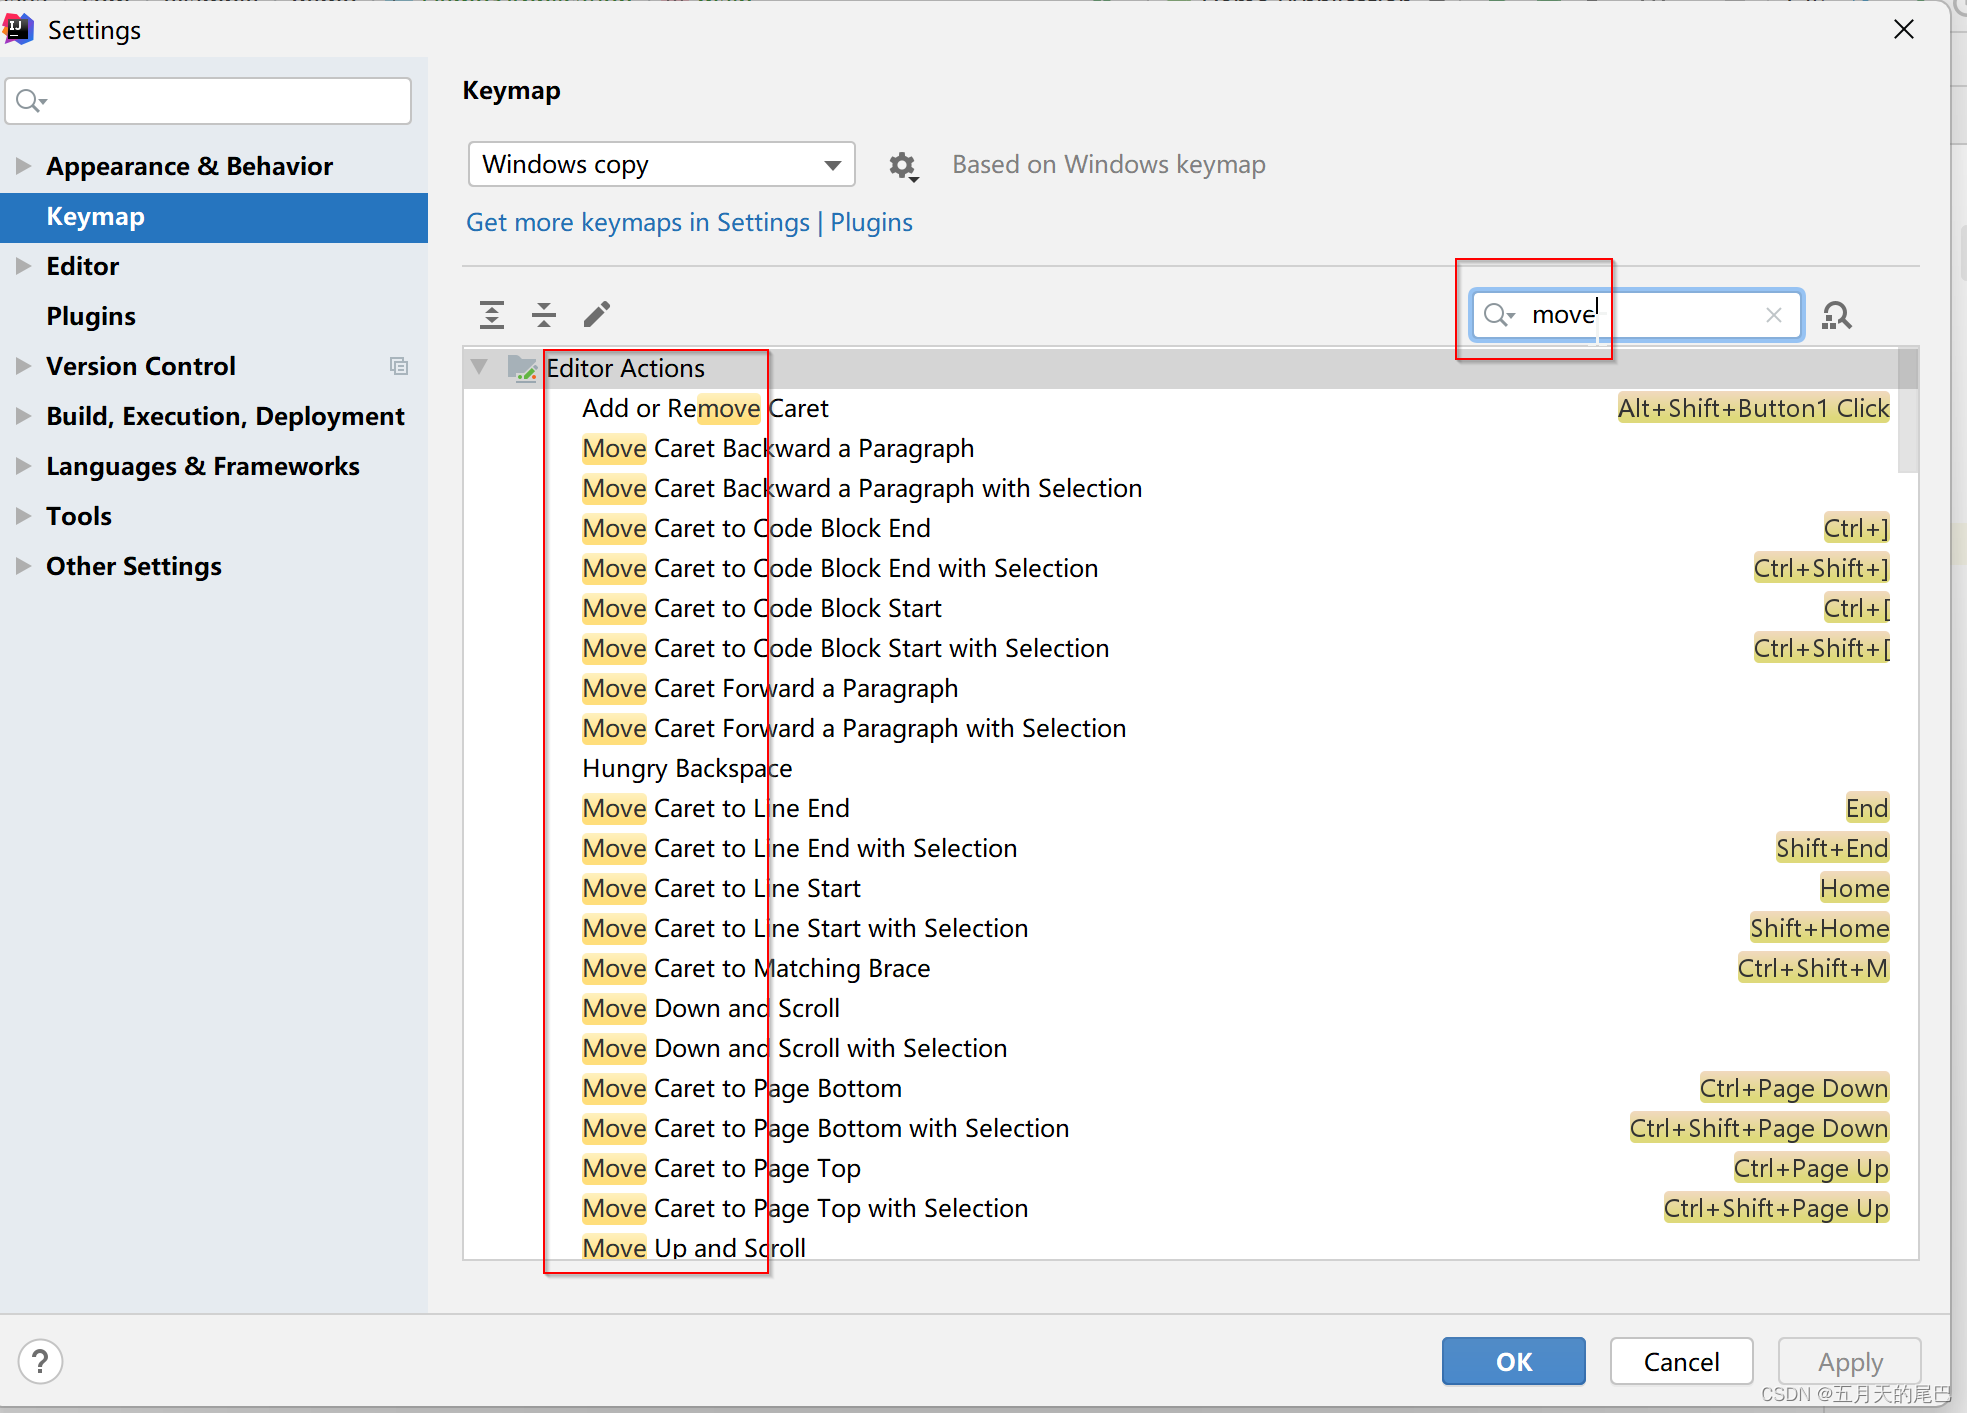Image resolution: width=1967 pixels, height=1413 pixels.
Task: Click the help question mark icon
Action: coord(40,1361)
